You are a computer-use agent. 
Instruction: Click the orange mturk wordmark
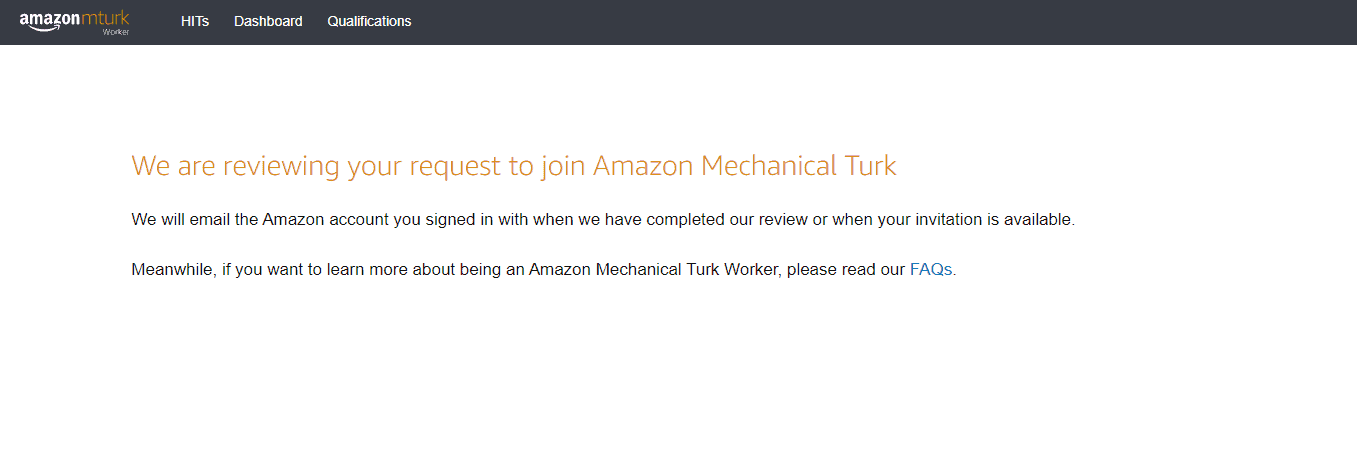click(106, 18)
